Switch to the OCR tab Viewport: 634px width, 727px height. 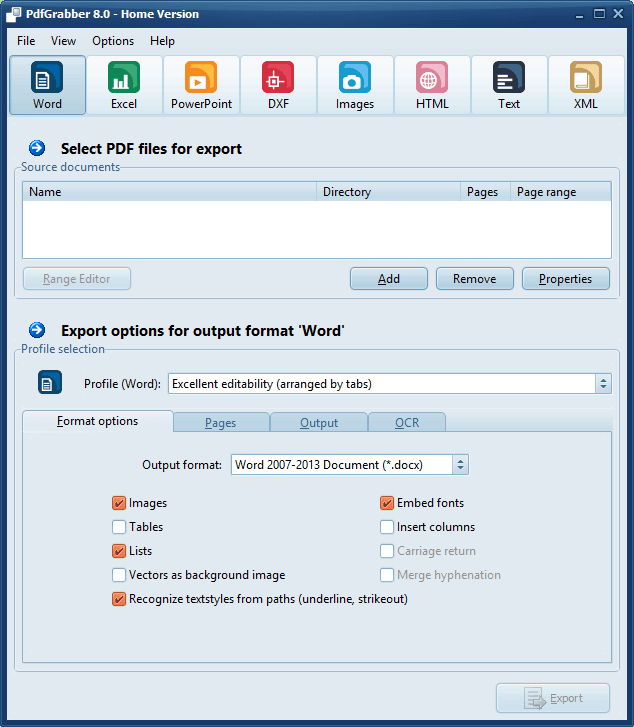click(407, 422)
